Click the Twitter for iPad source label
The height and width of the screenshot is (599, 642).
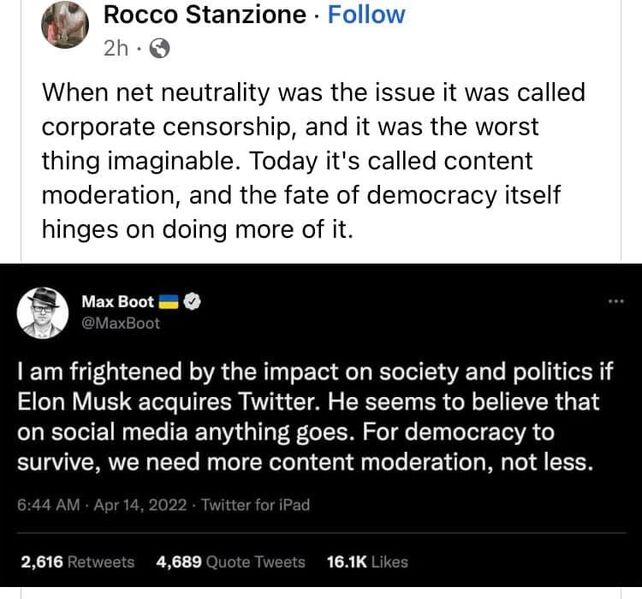point(256,505)
